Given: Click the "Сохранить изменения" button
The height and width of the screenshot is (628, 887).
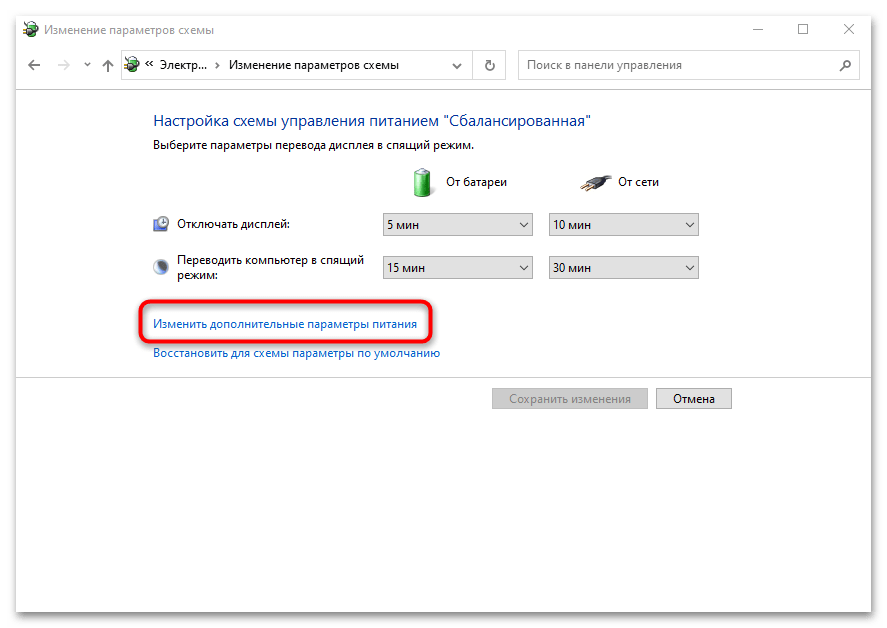Looking at the screenshot, I should (x=569, y=399).
